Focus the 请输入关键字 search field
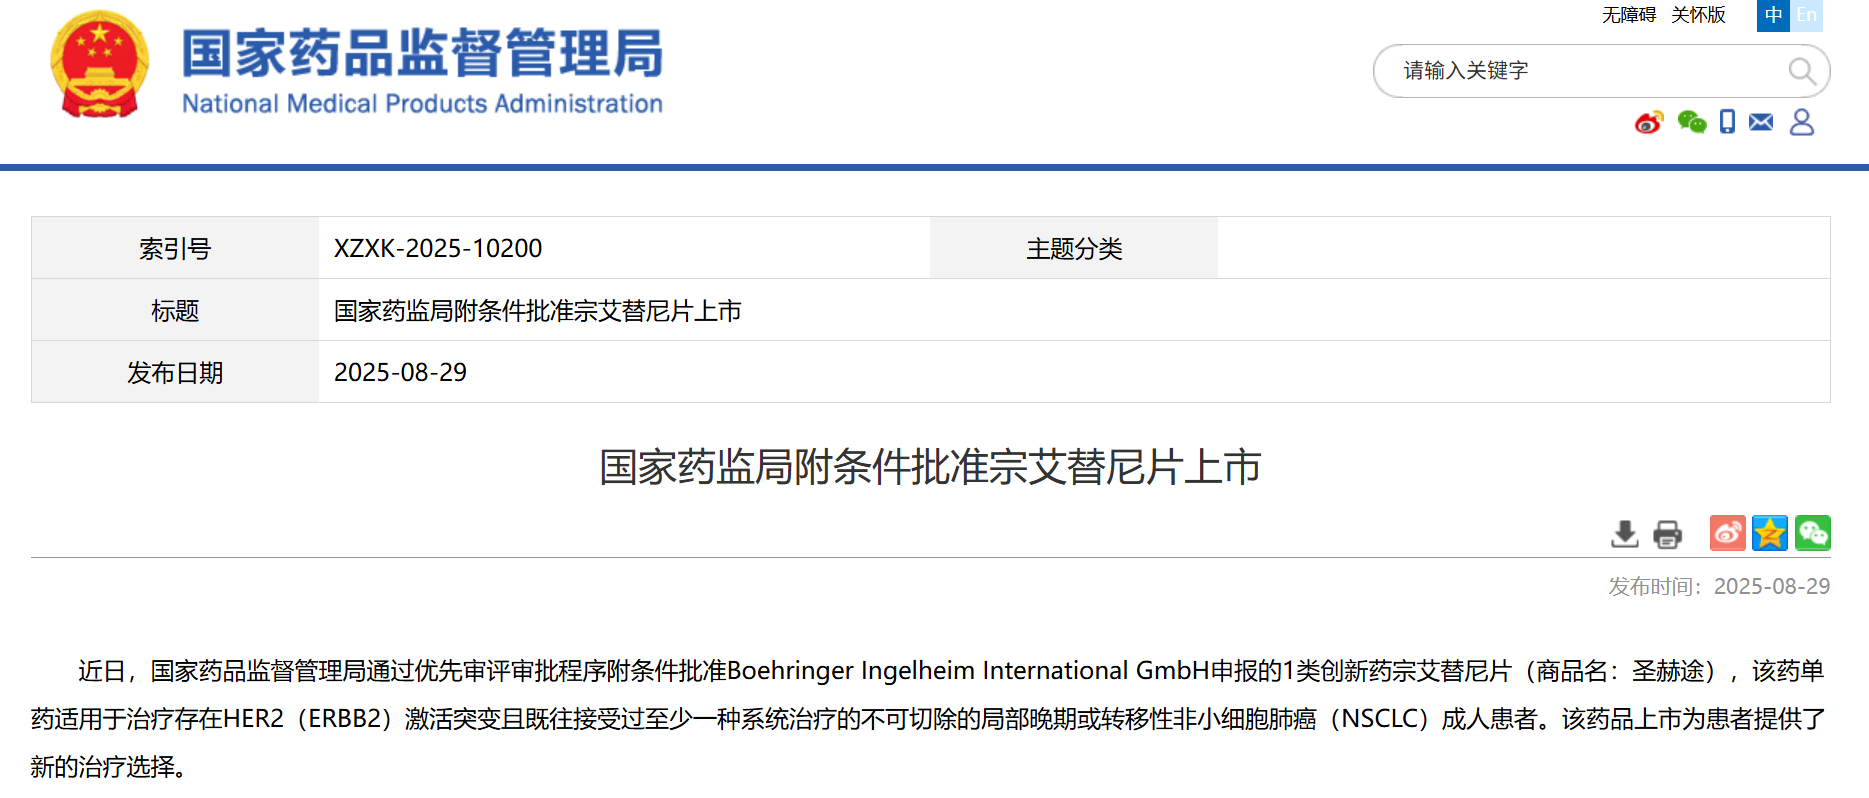The width and height of the screenshot is (1869, 798). (x=1580, y=71)
